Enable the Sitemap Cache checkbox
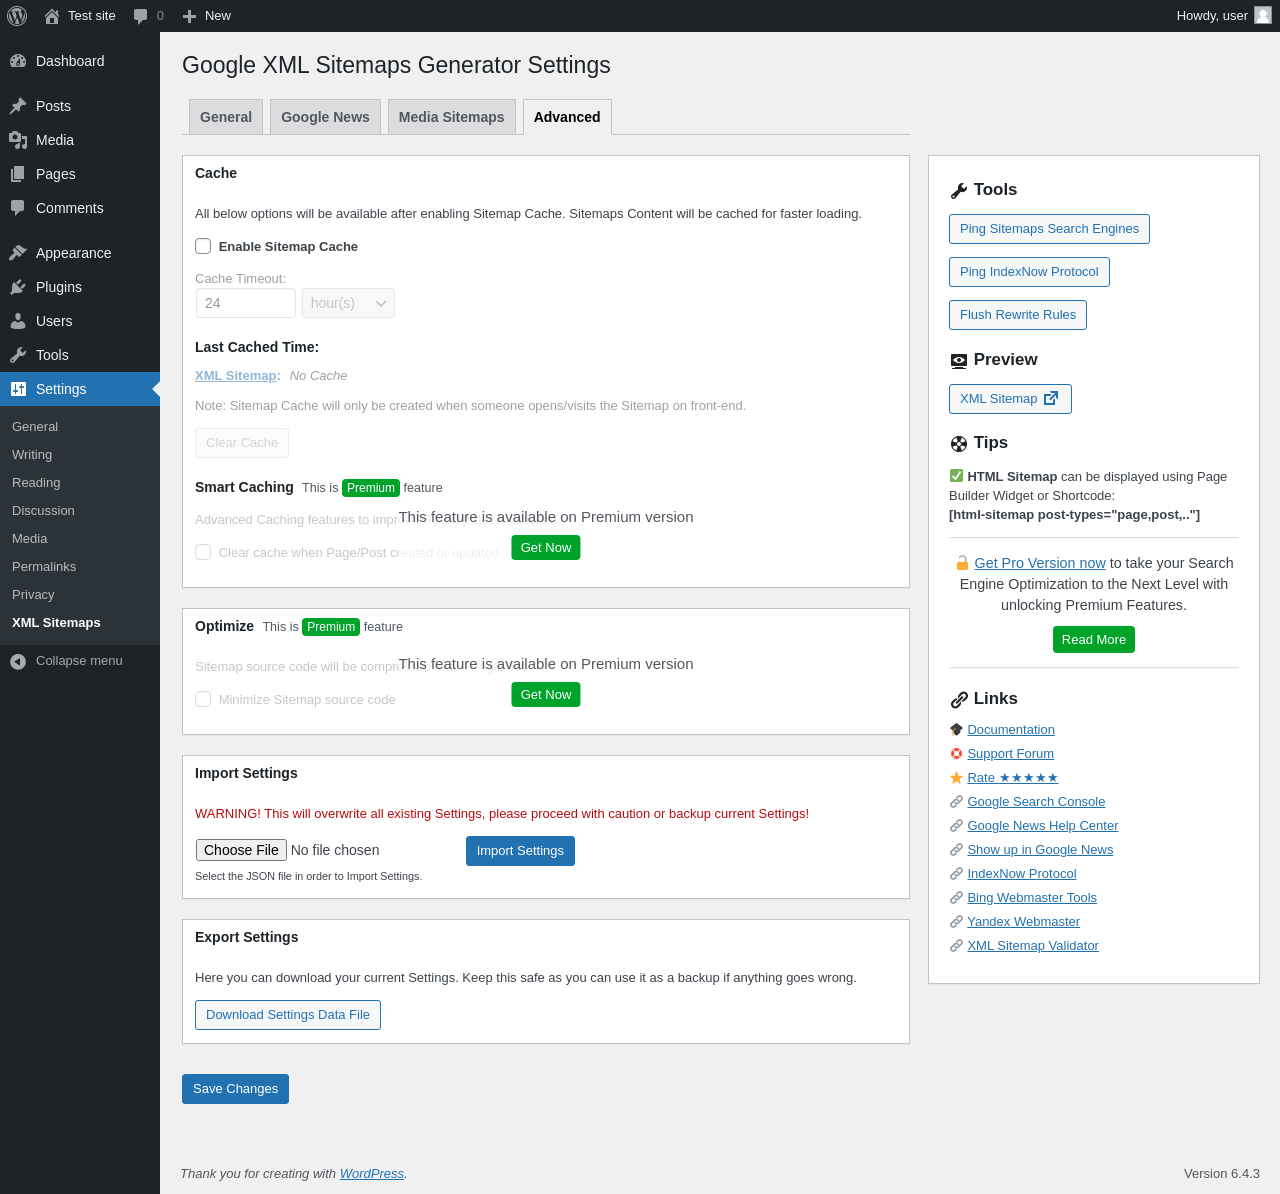Viewport: 1280px width, 1194px height. (203, 246)
